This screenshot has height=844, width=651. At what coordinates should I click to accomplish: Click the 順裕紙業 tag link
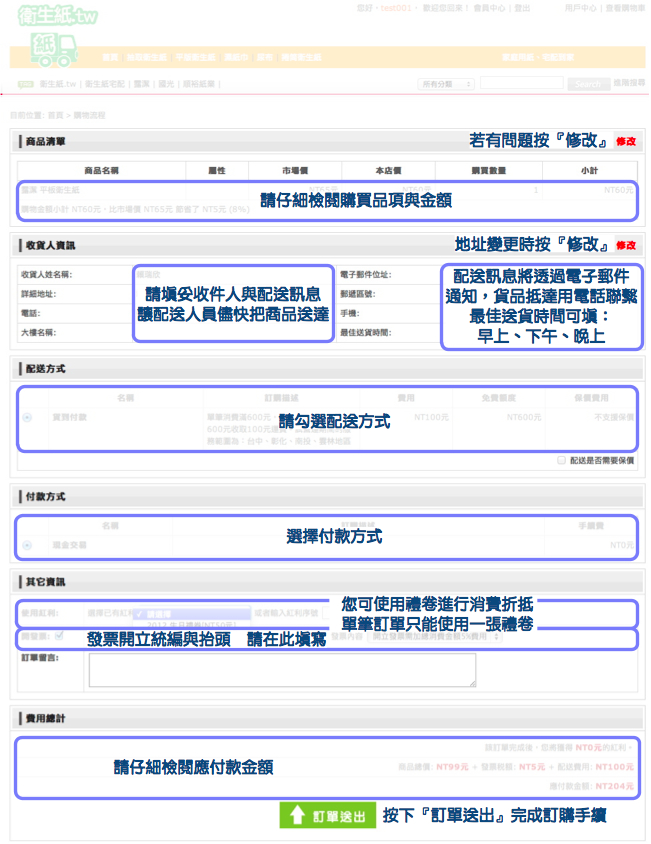point(199,84)
